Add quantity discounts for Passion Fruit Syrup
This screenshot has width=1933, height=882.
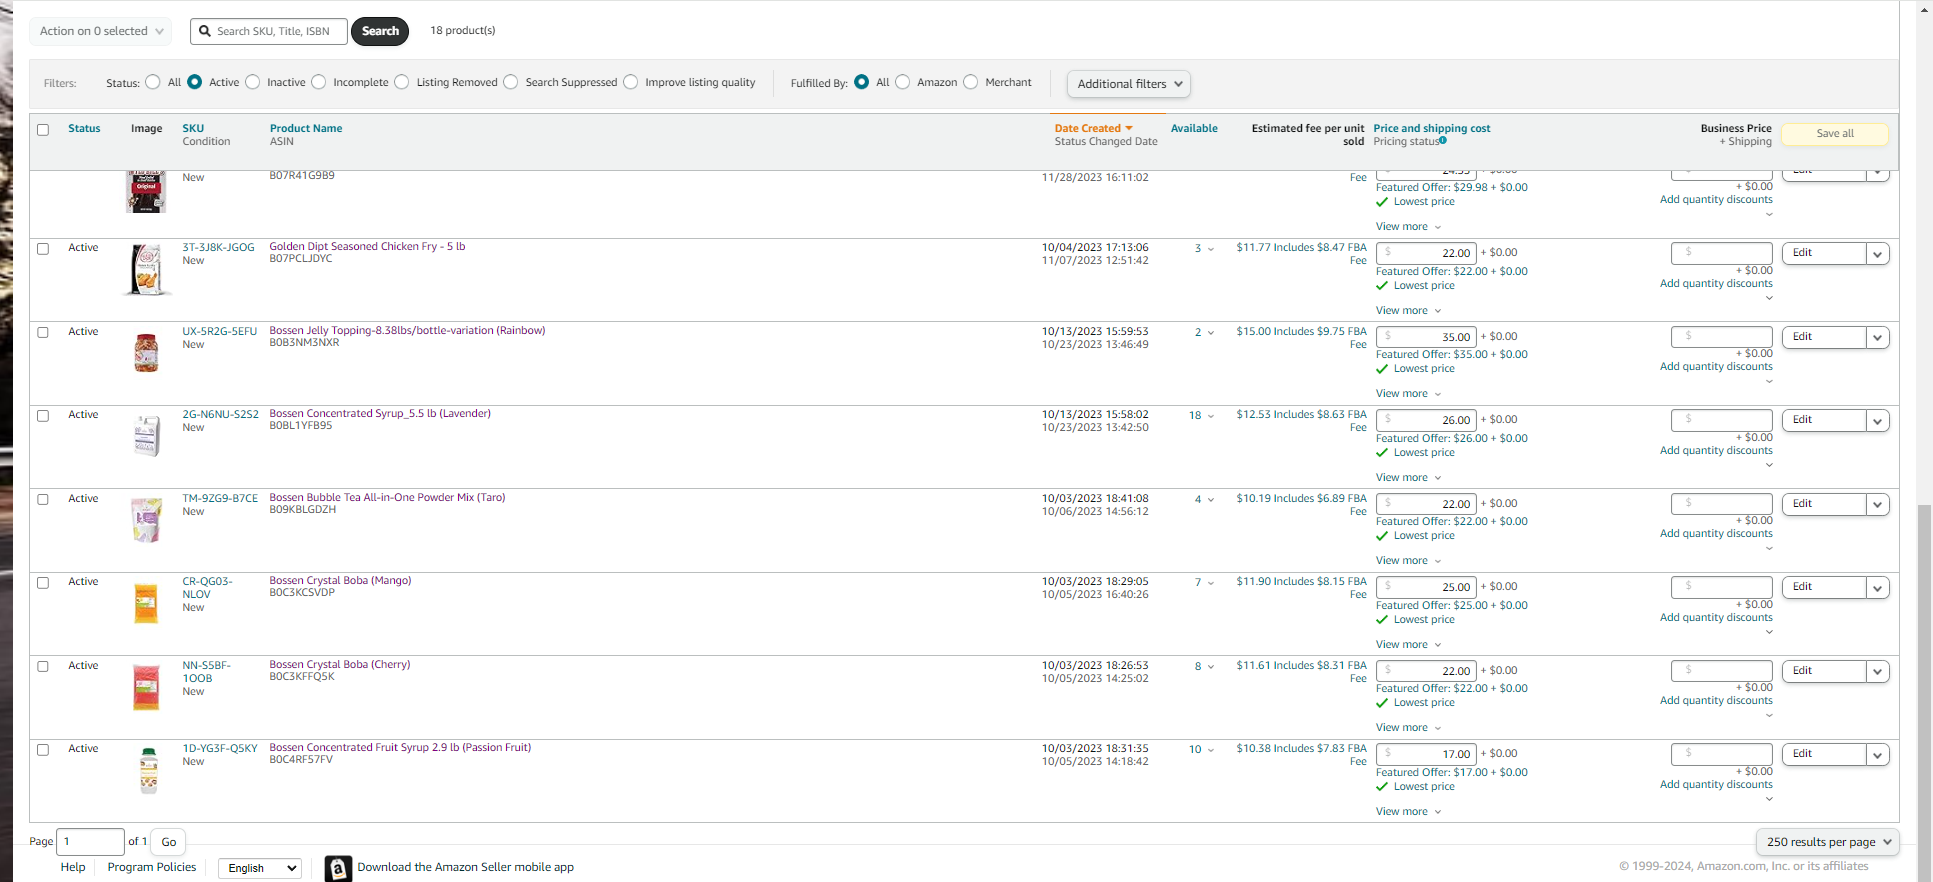(x=1716, y=785)
